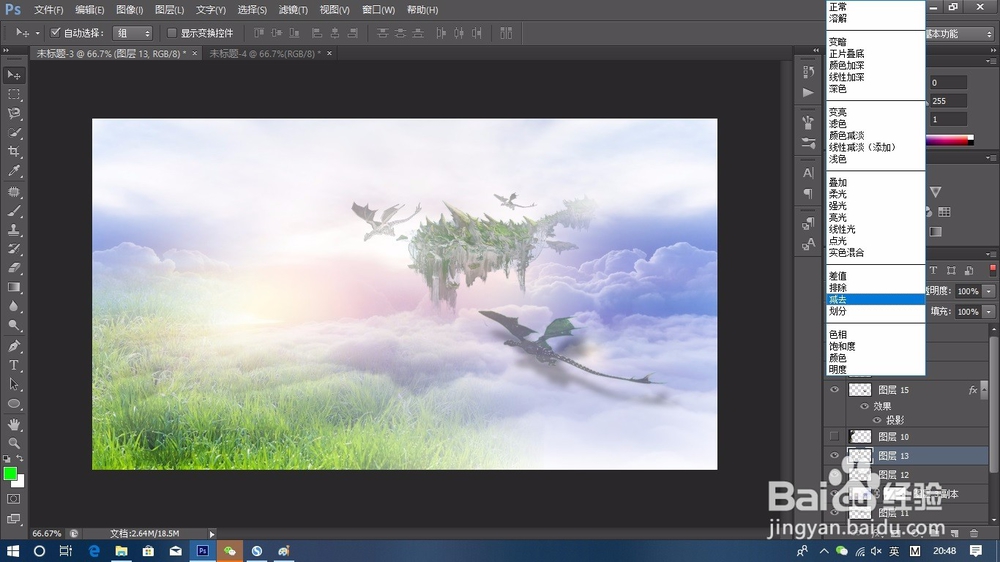The width and height of the screenshot is (1000, 562).
Task: Toggle the 效果 visibility eye
Action: pyautogui.click(x=864, y=406)
